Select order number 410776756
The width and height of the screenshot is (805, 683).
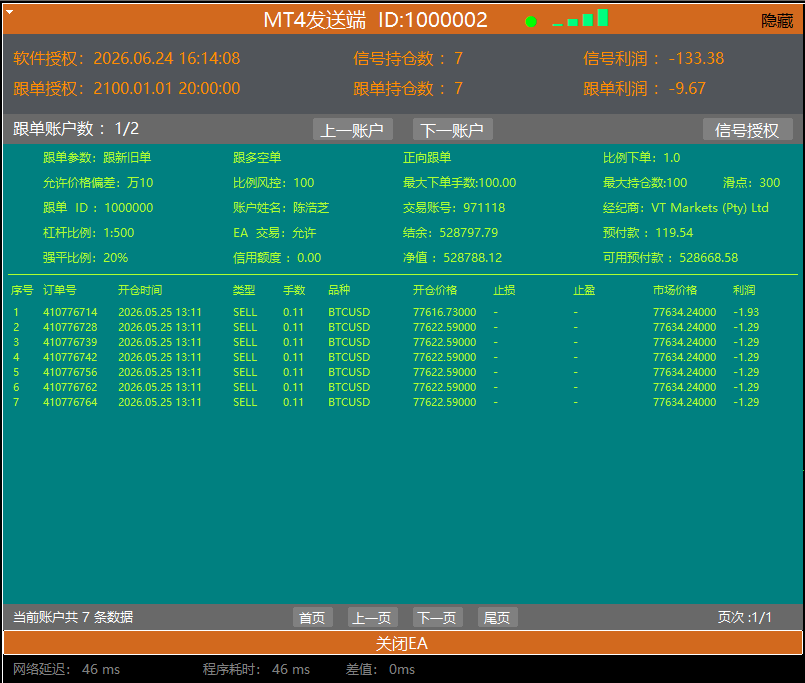pyautogui.click(x=70, y=372)
